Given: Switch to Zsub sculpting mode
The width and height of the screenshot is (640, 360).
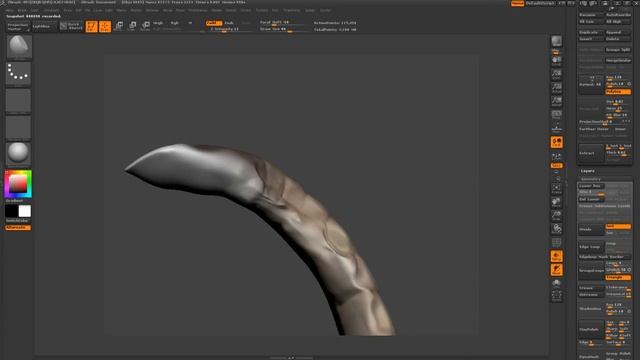Looking at the screenshot, I should coord(229,23).
